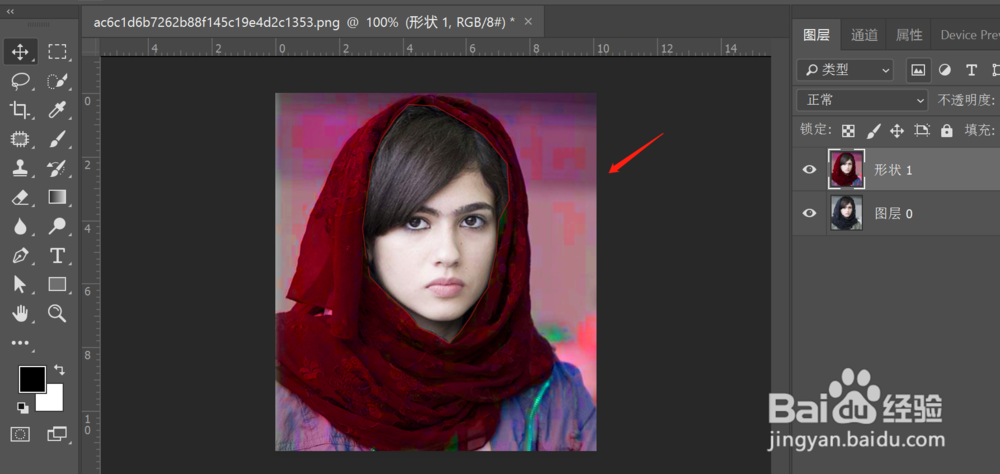Select the 形状 1 layer name
The height and width of the screenshot is (474, 1000).
pos(893,170)
